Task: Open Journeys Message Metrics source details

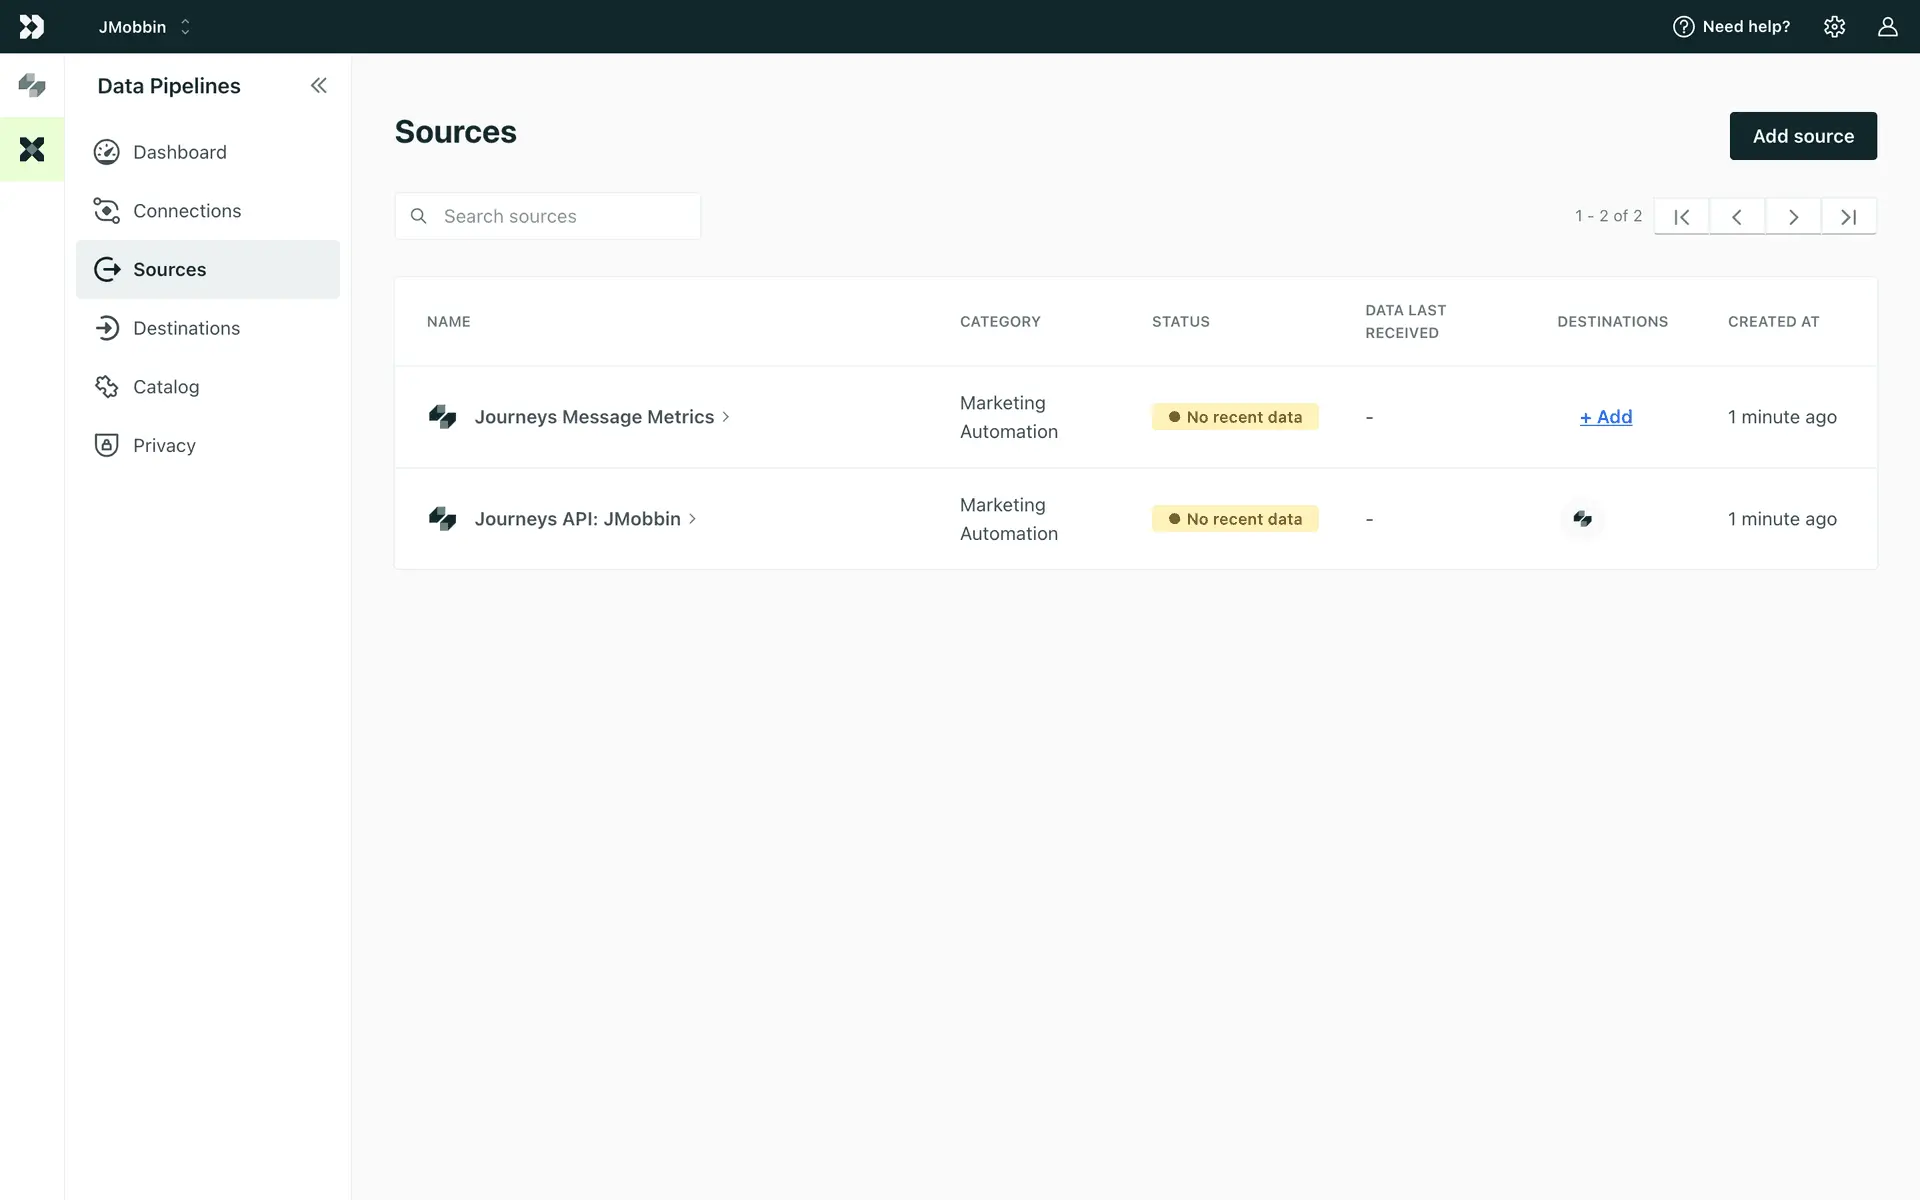Action: pos(594,417)
